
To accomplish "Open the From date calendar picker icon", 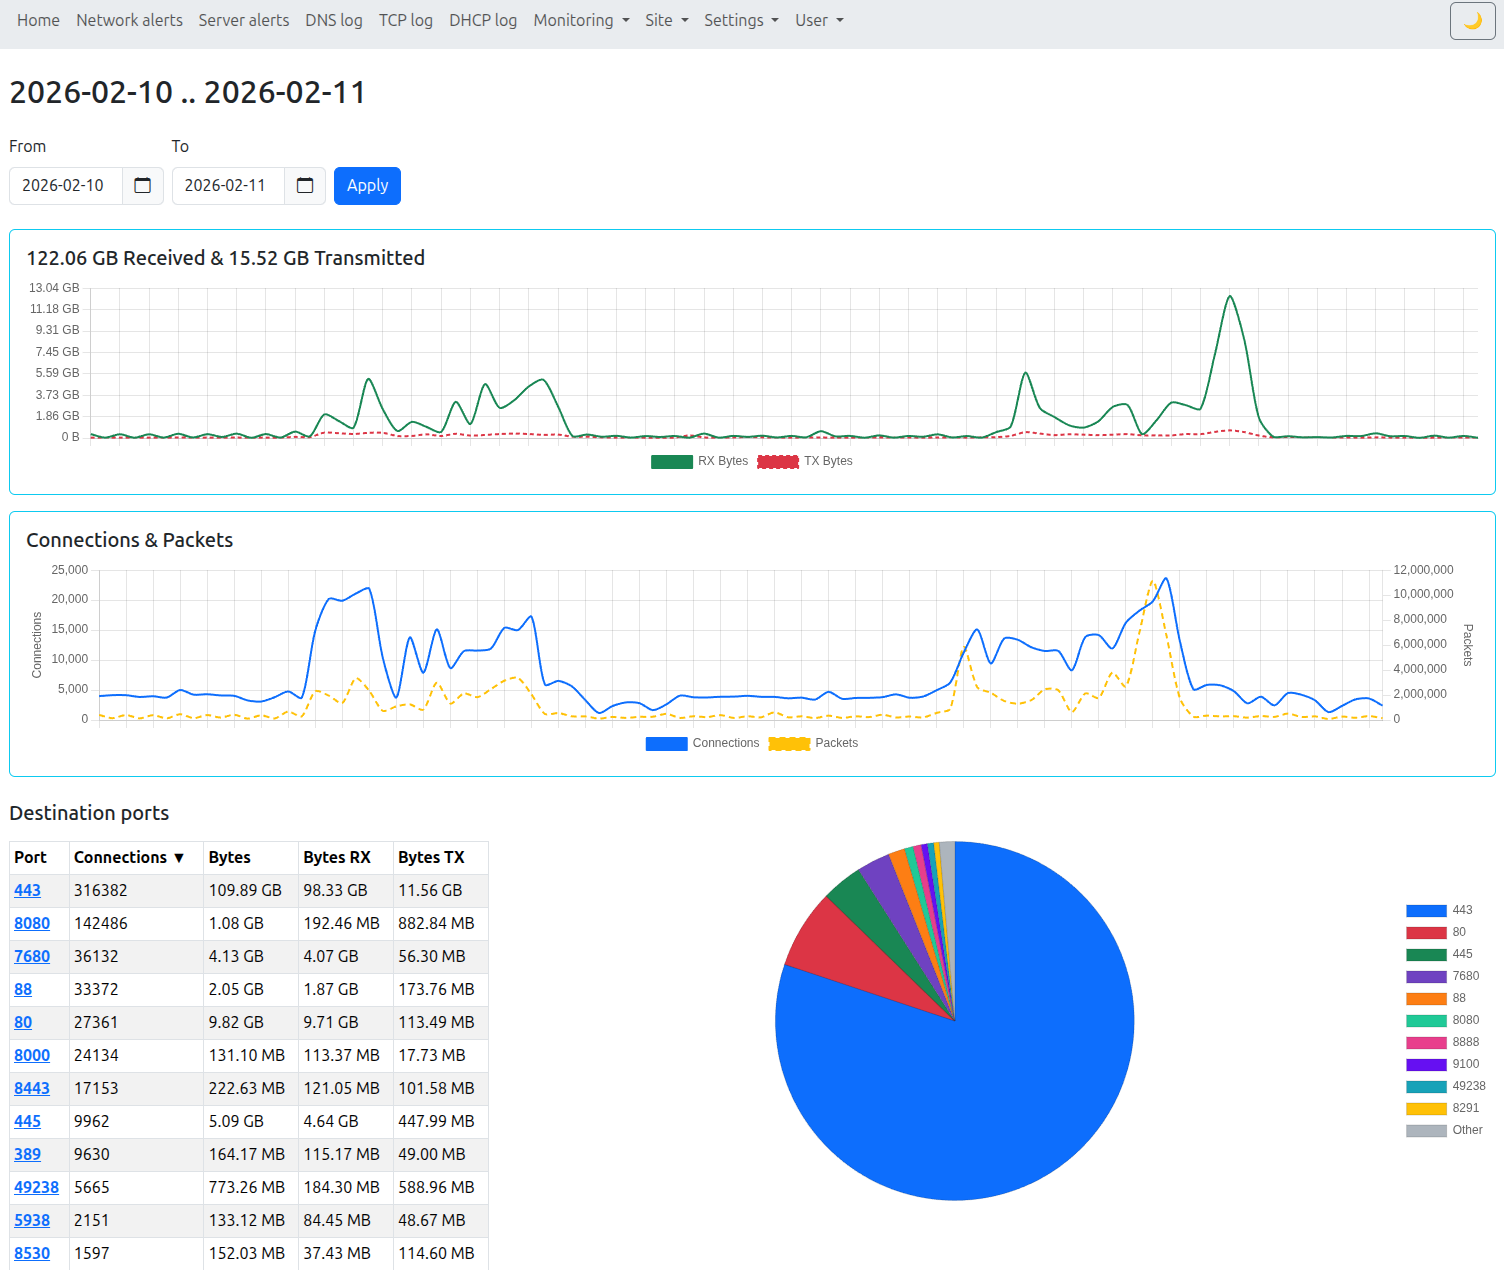I will (142, 186).
